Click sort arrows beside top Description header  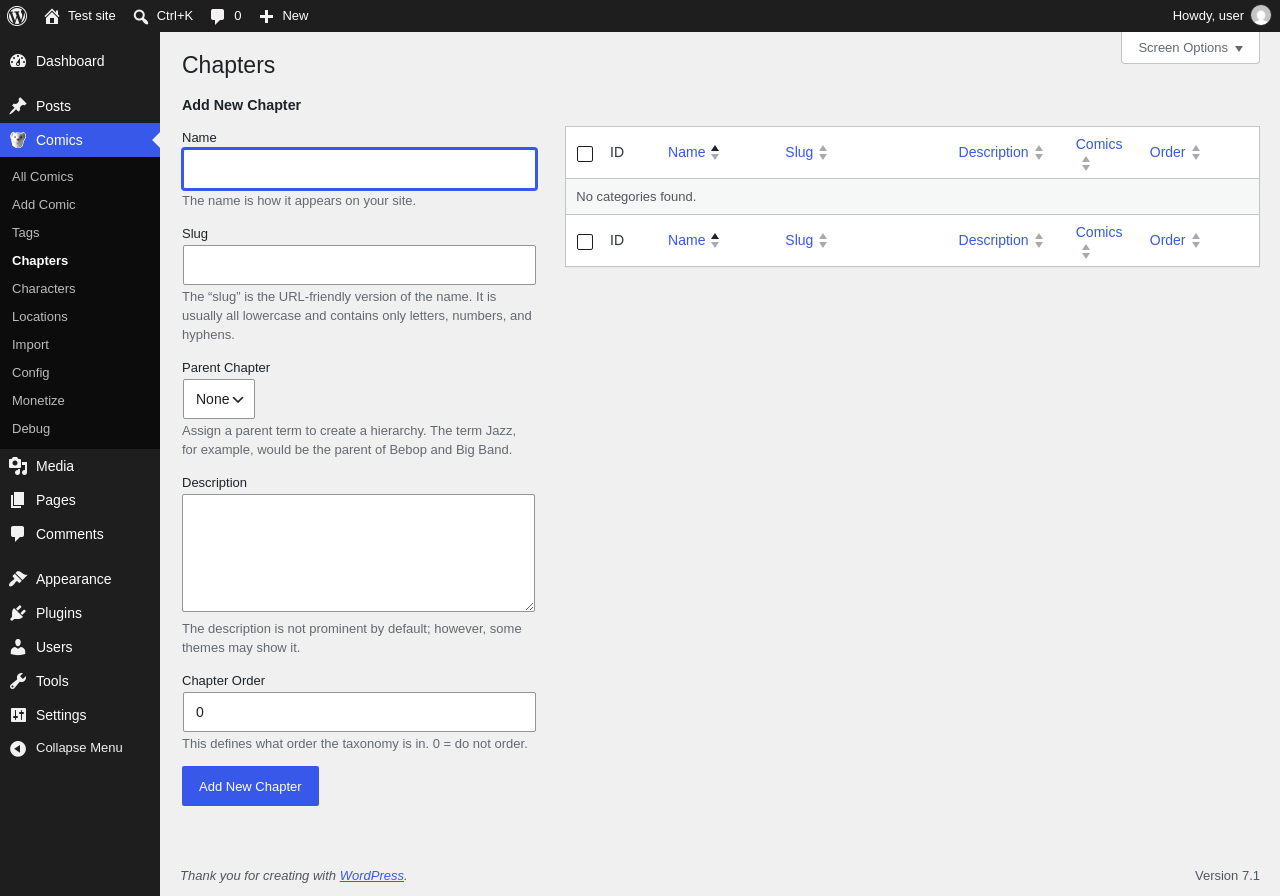[1039, 152]
